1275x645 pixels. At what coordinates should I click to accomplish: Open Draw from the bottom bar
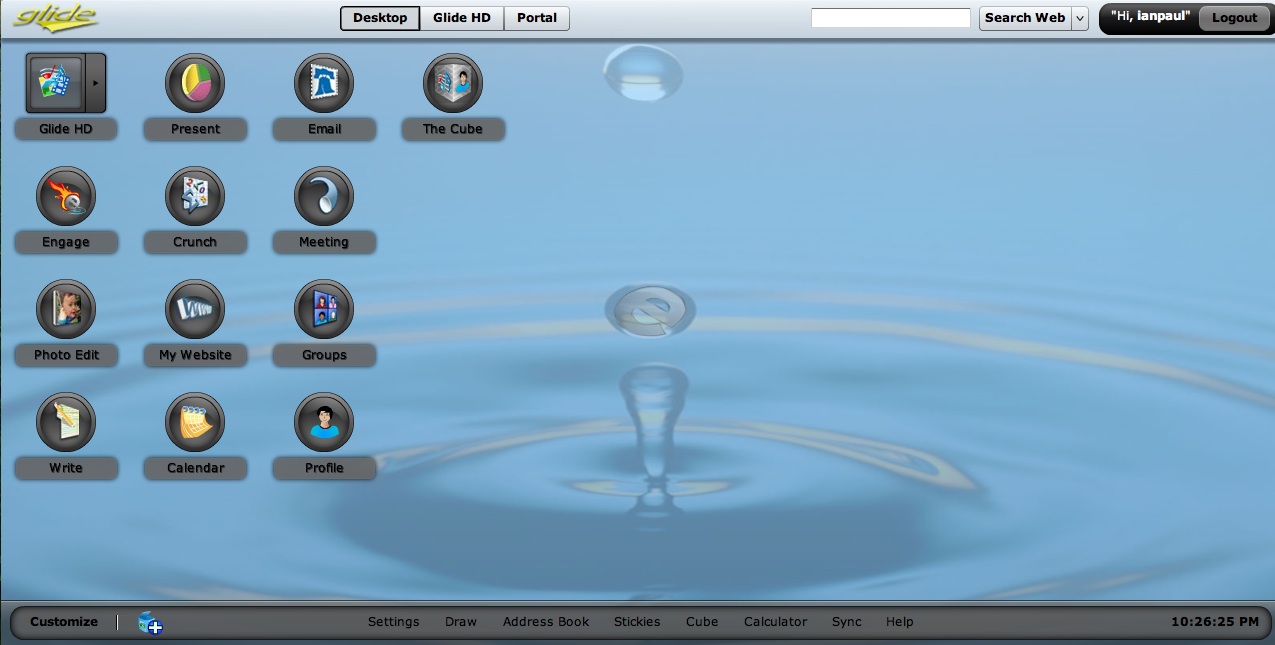(461, 622)
